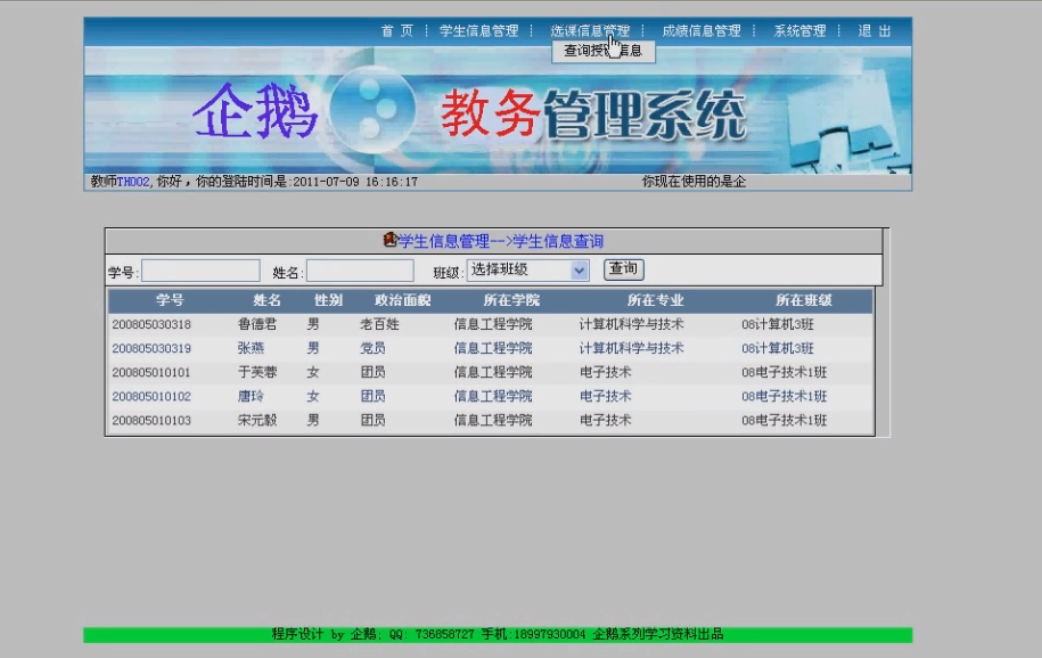Viewport: 1042px width, 658px height.
Task: Click the 姓名 column header
Action: [x=267, y=300]
